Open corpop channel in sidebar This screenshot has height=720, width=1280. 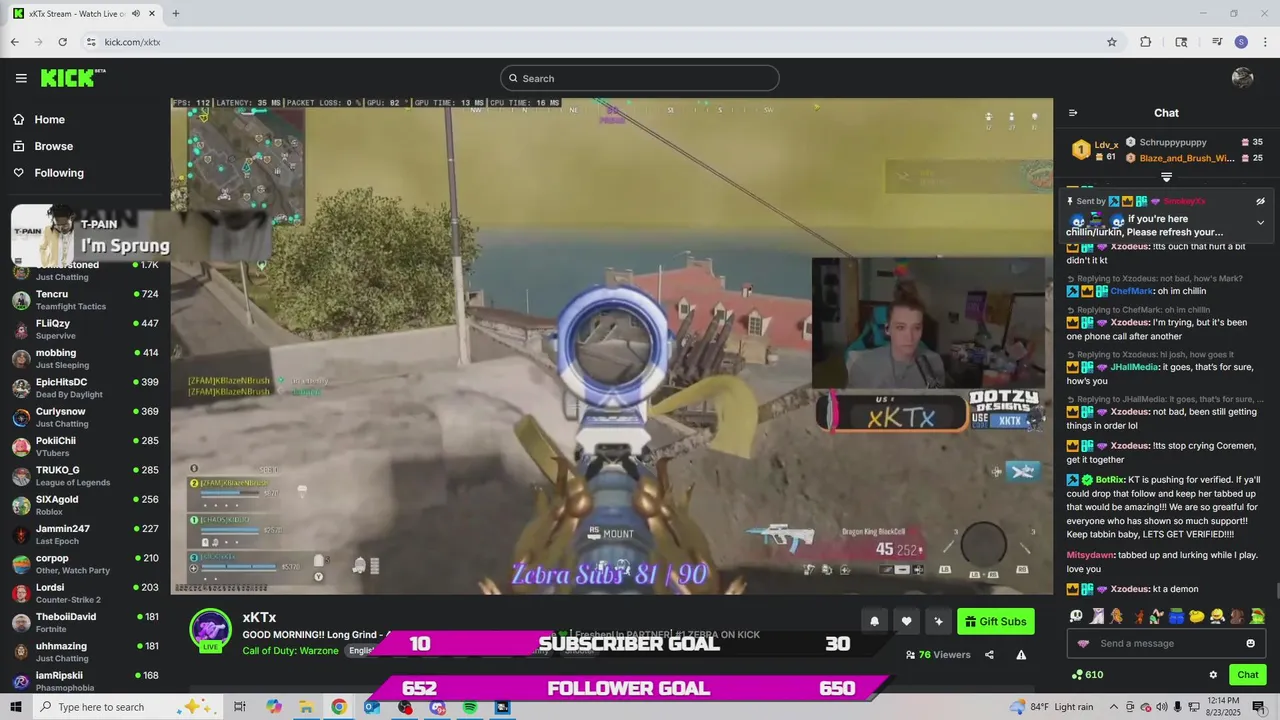[x=85, y=564]
